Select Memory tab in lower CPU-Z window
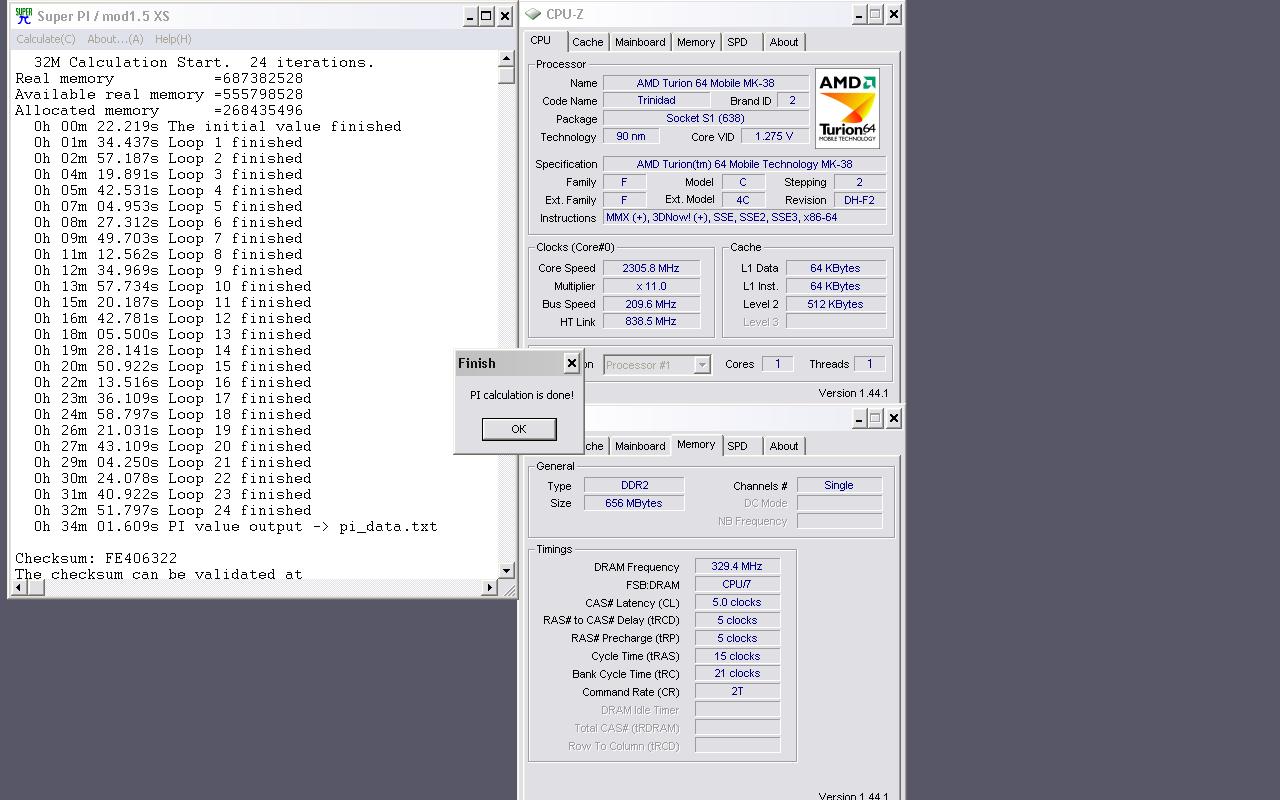Screen dimensions: 1280x800 pos(696,445)
